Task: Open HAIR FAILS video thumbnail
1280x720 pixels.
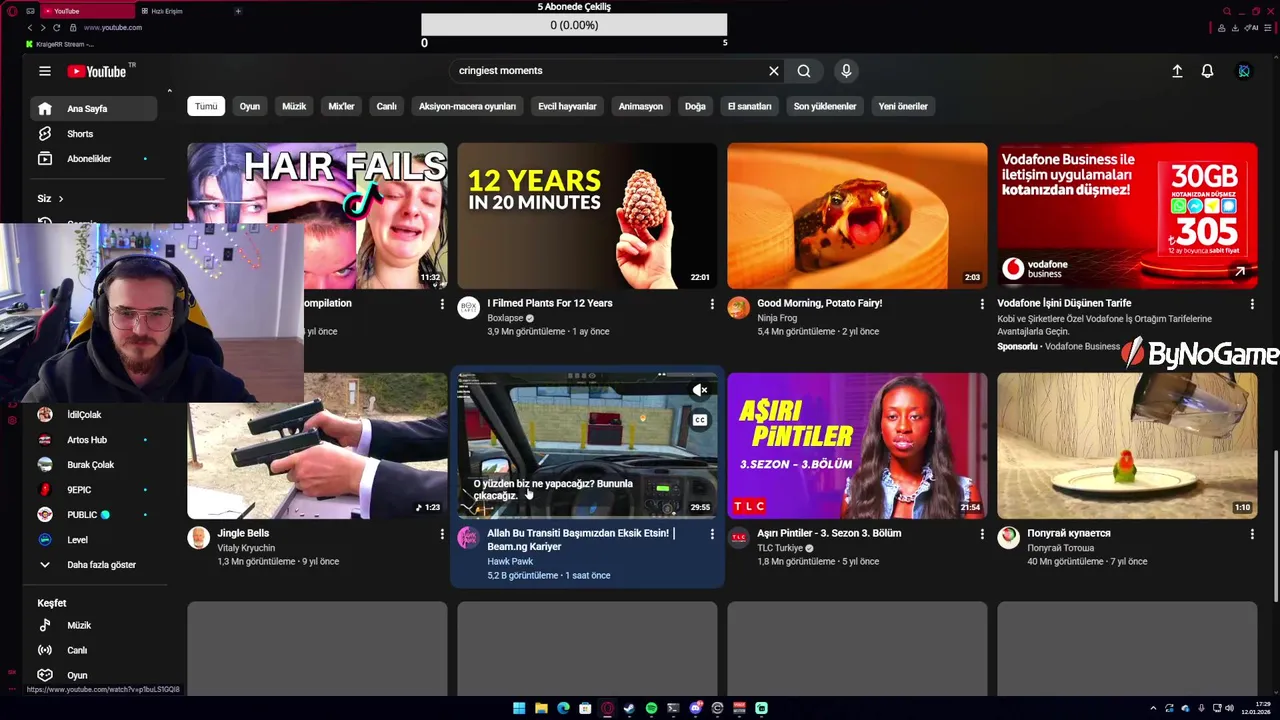Action: click(x=317, y=216)
